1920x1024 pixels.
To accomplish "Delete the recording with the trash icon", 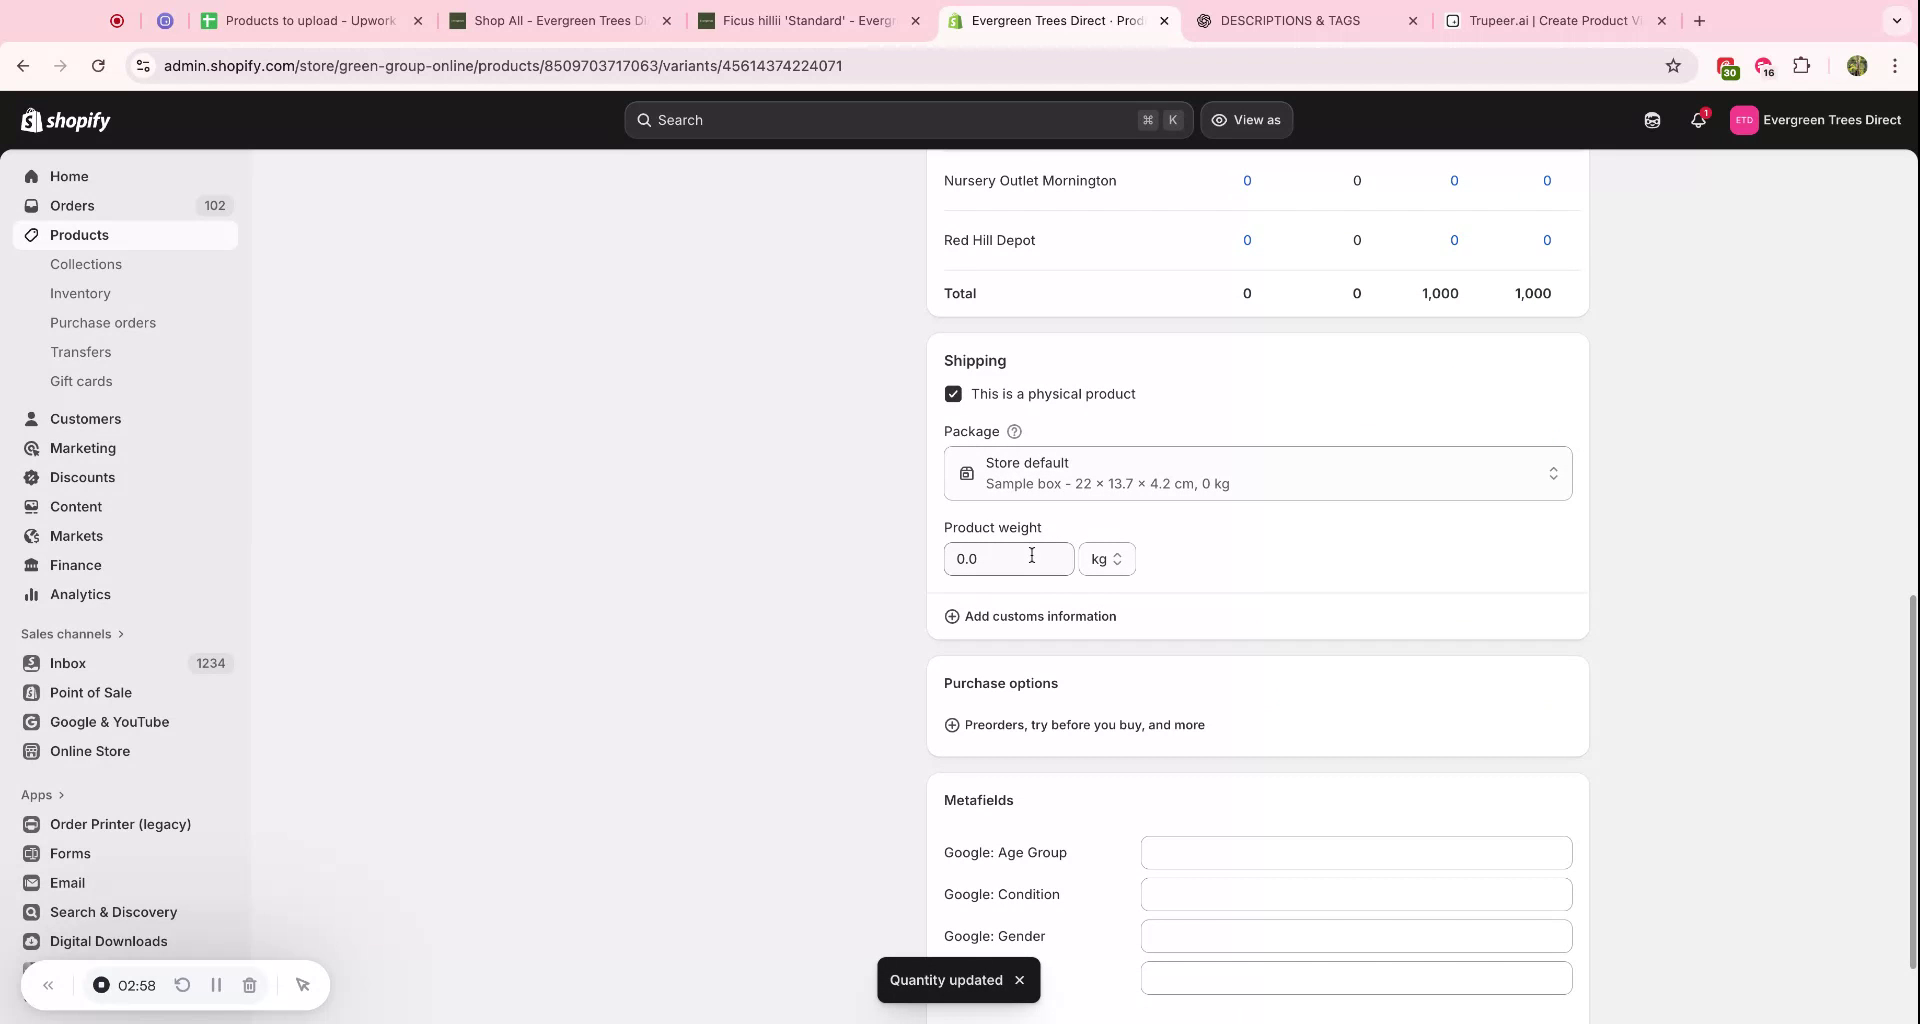I will click(x=250, y=985).
